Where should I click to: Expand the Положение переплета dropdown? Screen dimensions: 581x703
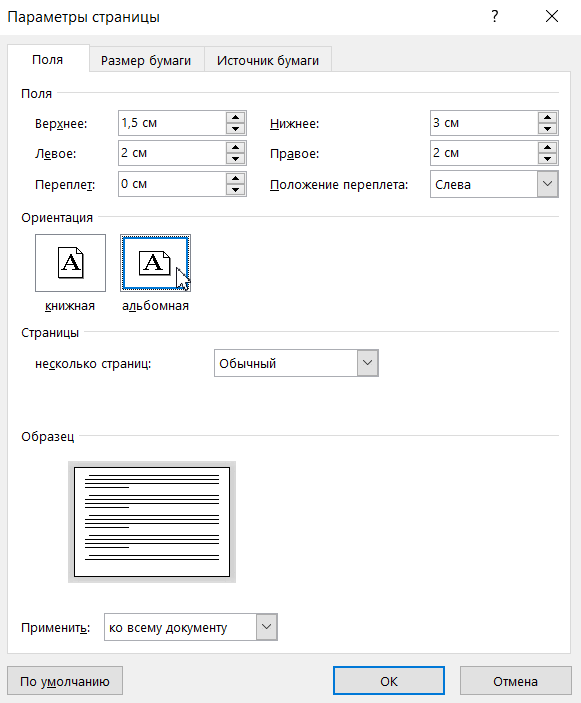coord(547,184)
